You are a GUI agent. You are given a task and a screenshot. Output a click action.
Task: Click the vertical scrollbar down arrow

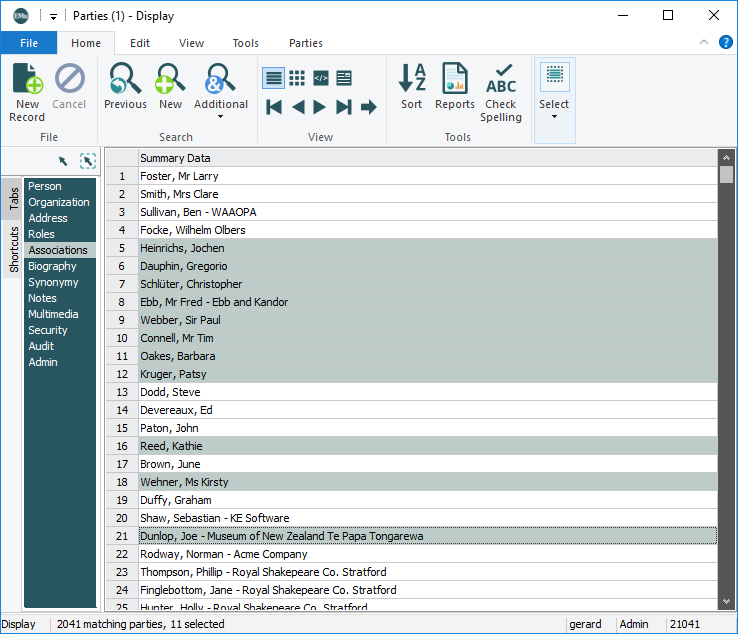727,601
